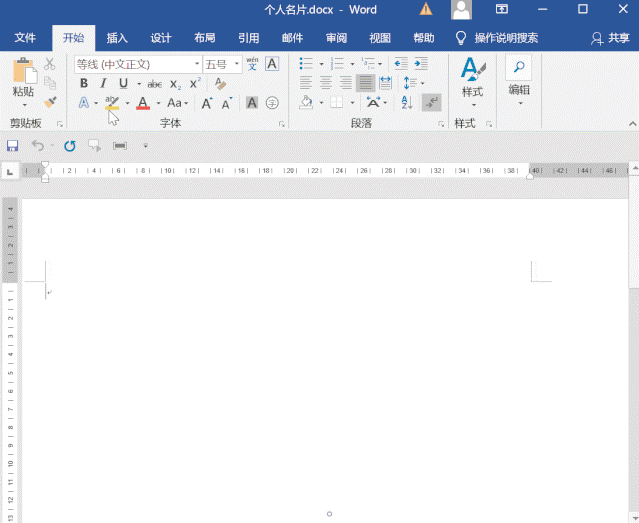Clear all formatting with eraser icon
639x523 pixels.
[x=220, y=84]
